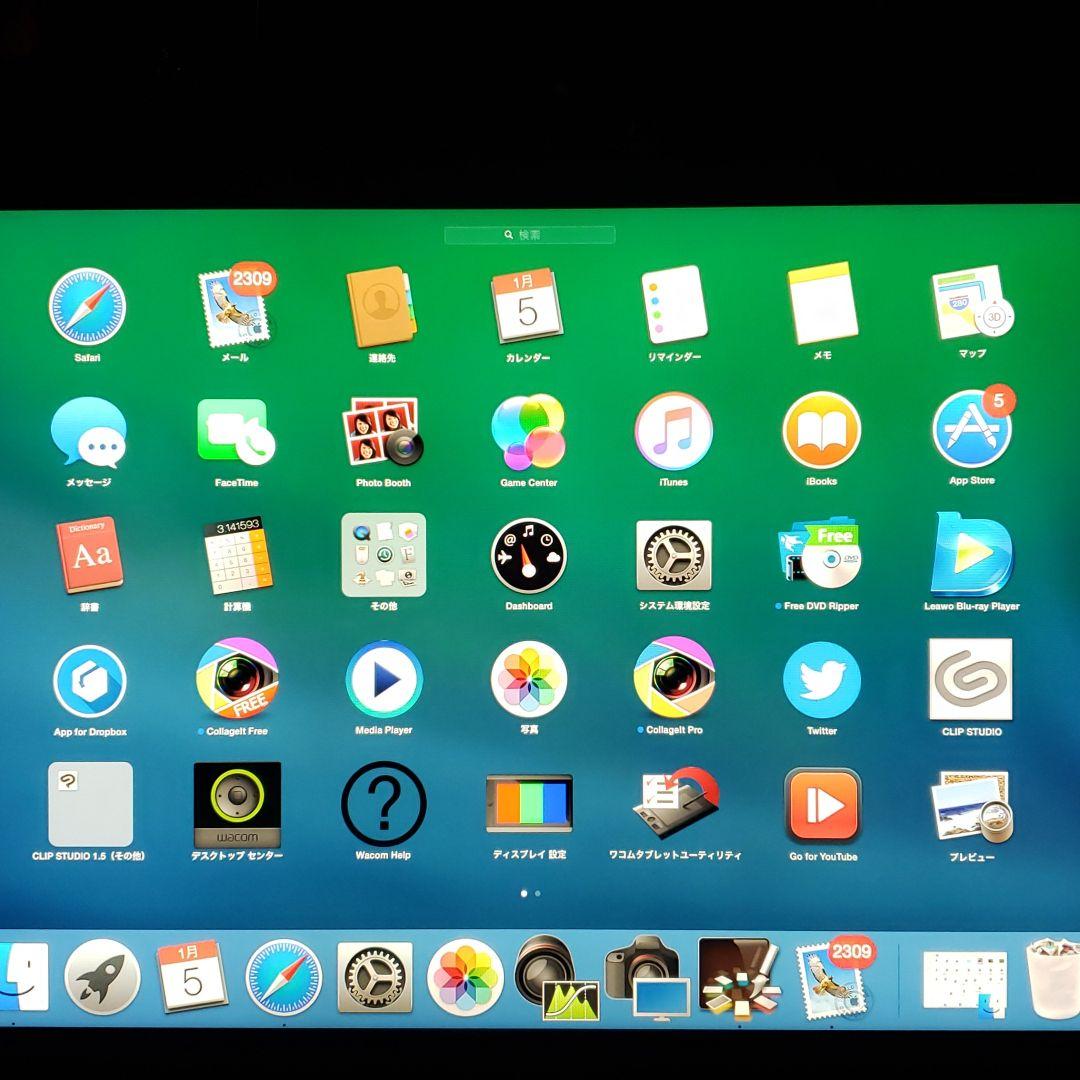Launch iTunes from Launchpad
The width and height of the screenshot is (1080, 1080).
click(x=673, y=431)
